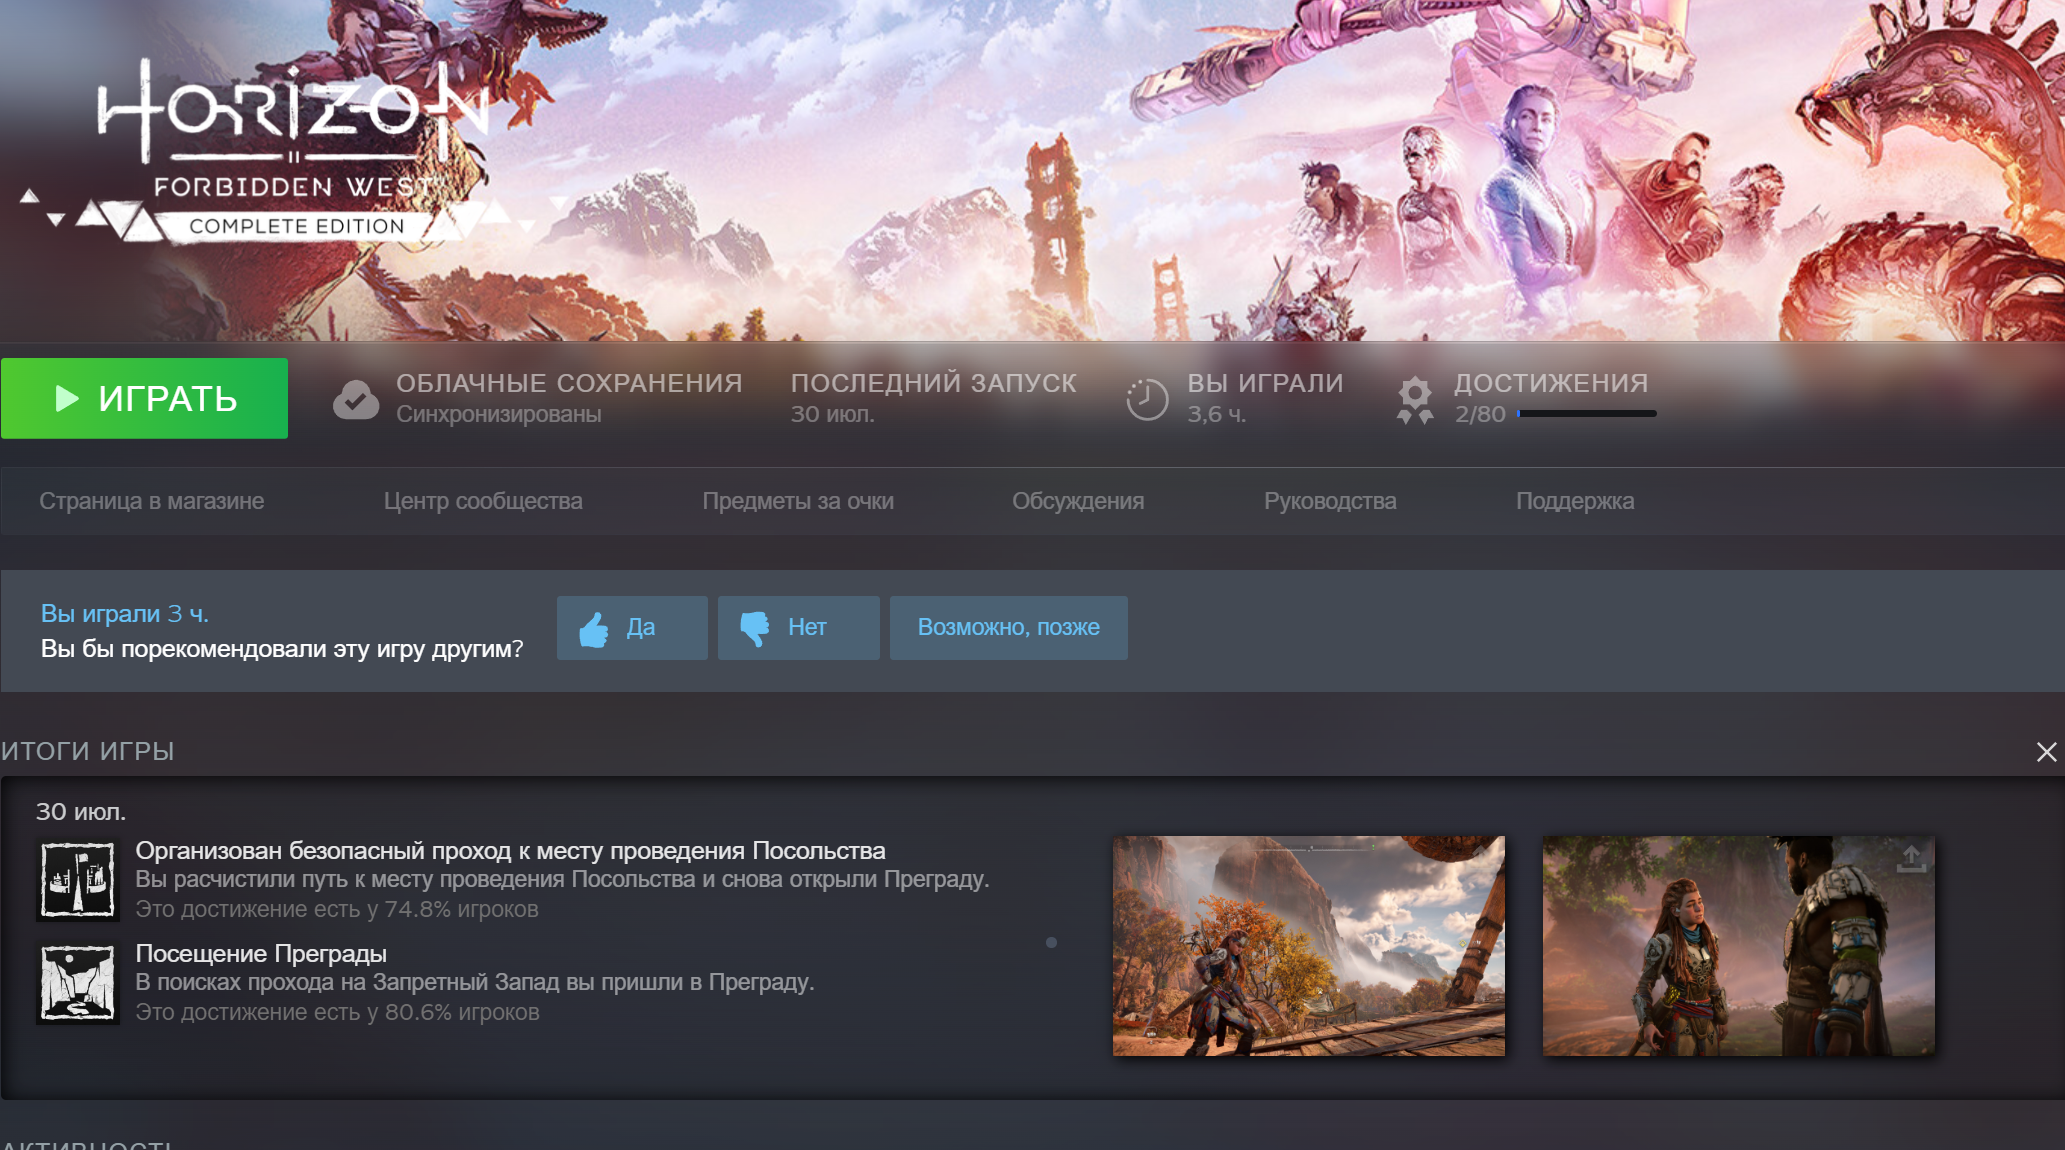Screen dimensions: 2065x1150
Task: Open the Посещение Преграды achievement title
Action: [261, 954]
